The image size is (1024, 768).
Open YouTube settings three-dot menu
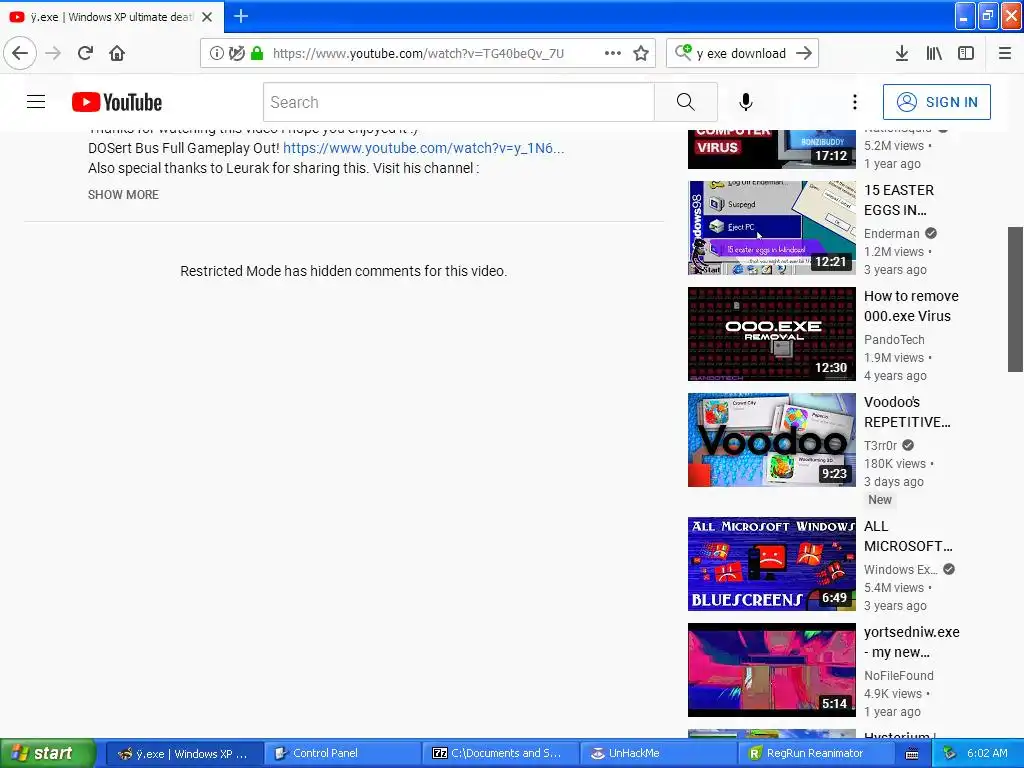click(x=854, y=102)
